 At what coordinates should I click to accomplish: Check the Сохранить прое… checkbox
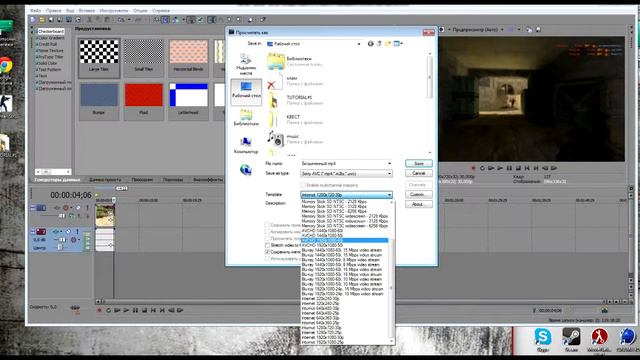click(267, 225)
